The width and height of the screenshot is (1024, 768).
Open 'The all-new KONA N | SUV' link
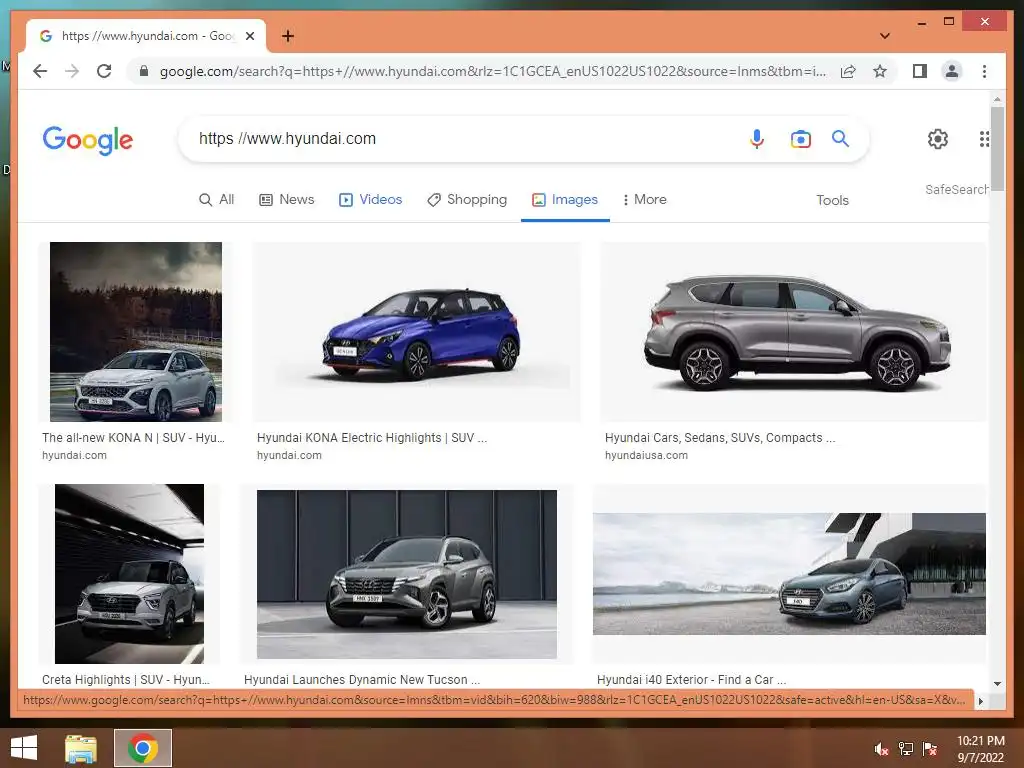[133, 438]
